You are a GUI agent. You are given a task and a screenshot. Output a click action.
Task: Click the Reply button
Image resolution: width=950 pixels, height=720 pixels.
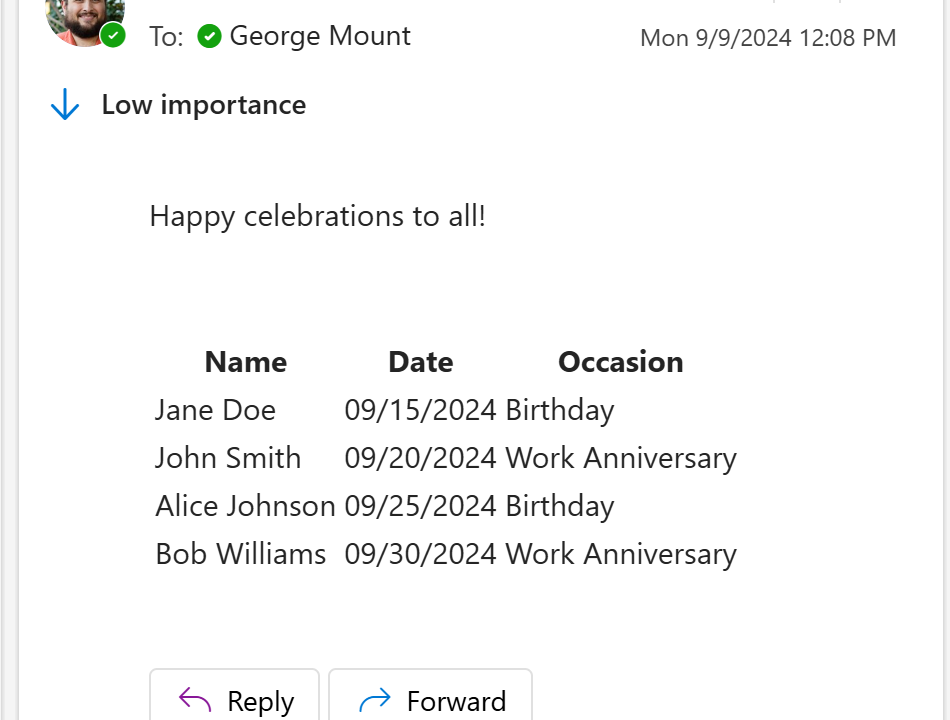click(235, 698)
